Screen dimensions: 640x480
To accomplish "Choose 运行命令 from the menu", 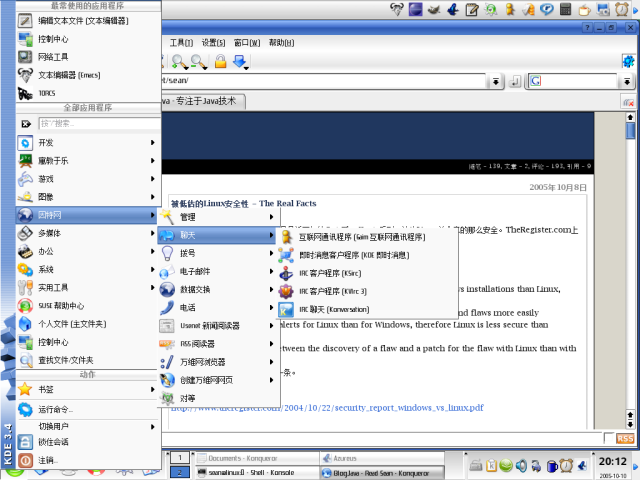I will [x=88, y=409].
